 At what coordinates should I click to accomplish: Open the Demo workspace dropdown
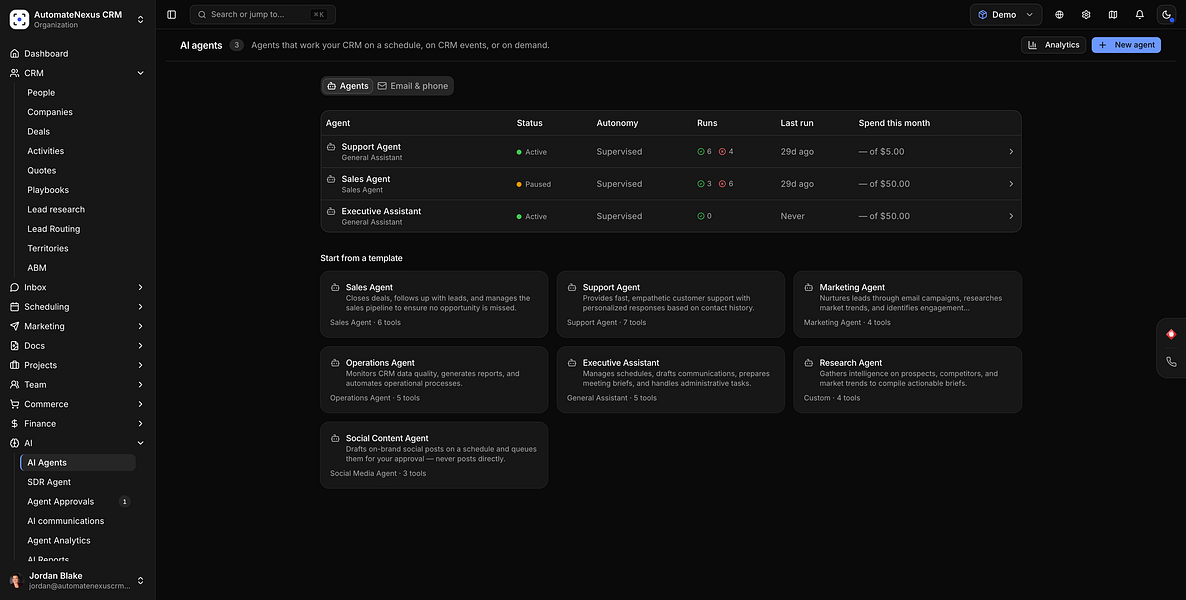[x=1006, y=14]
